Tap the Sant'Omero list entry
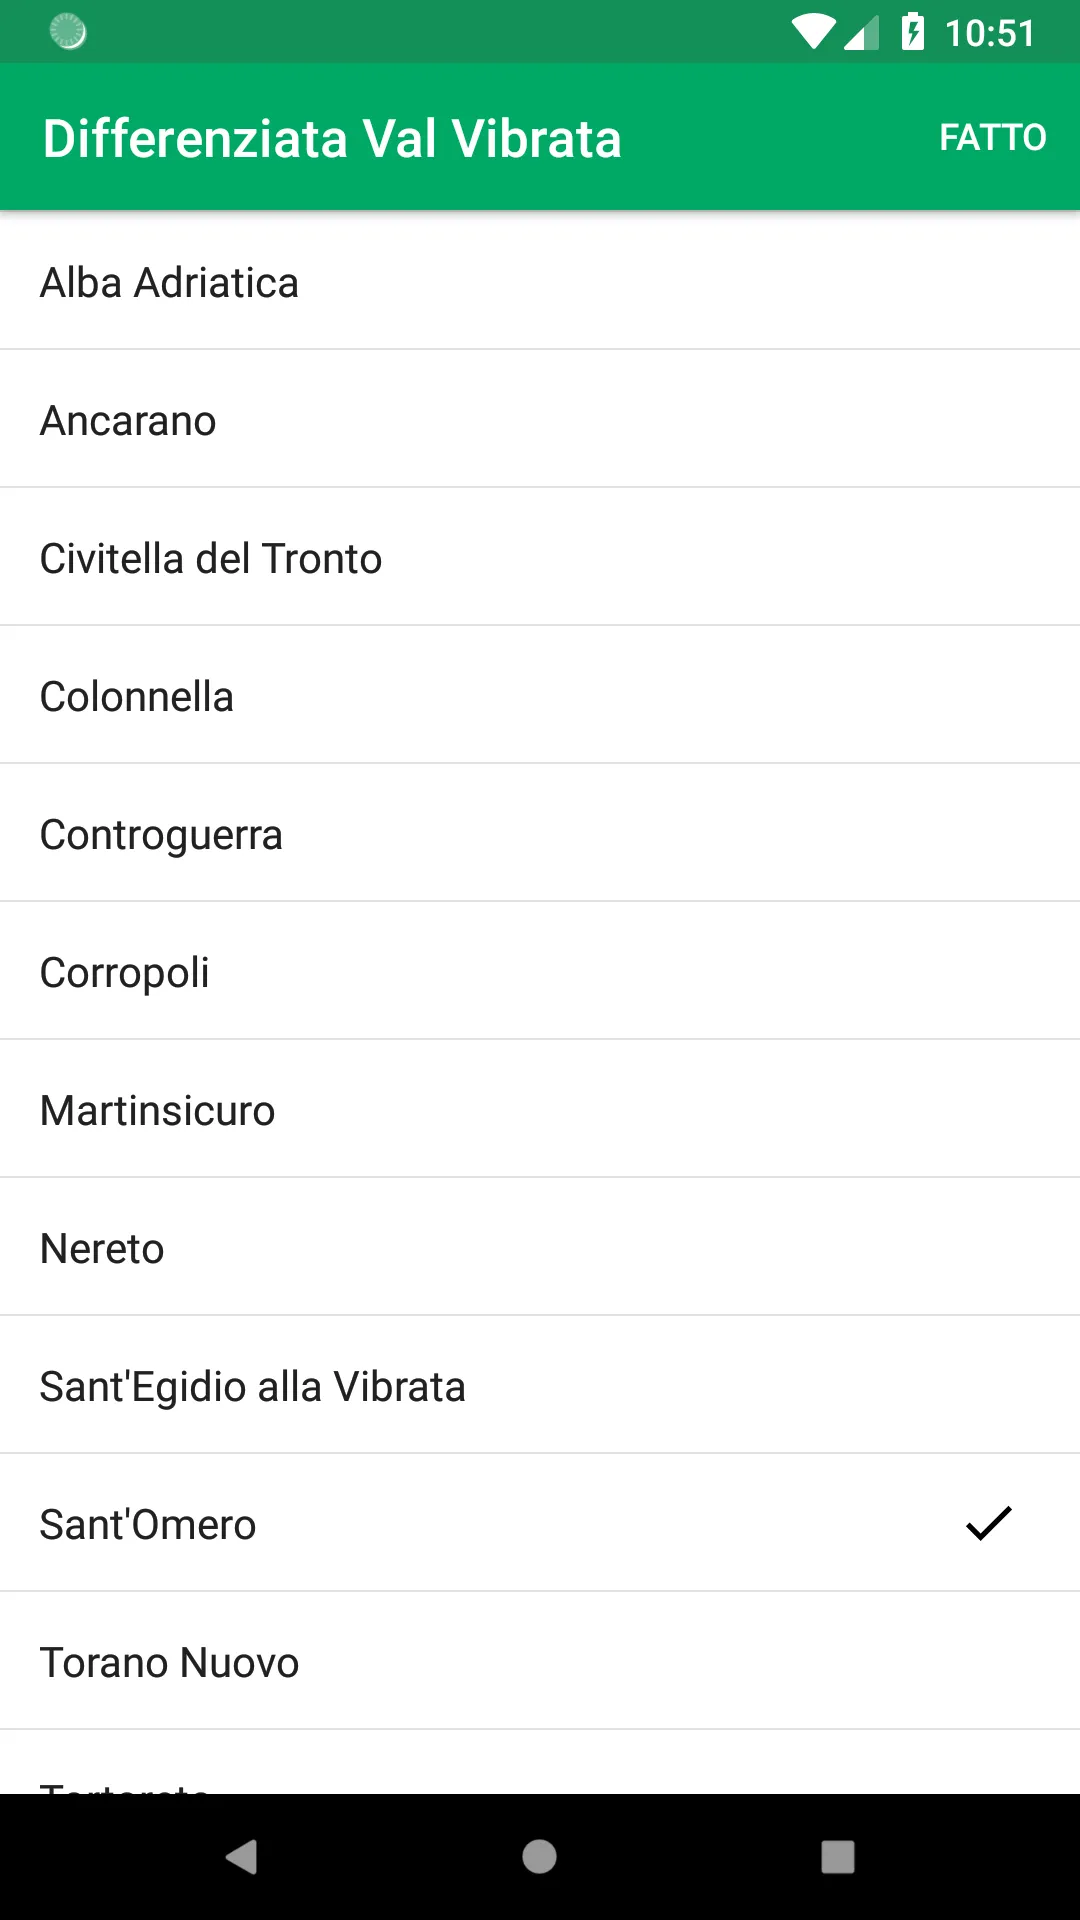 point(540,1523)
